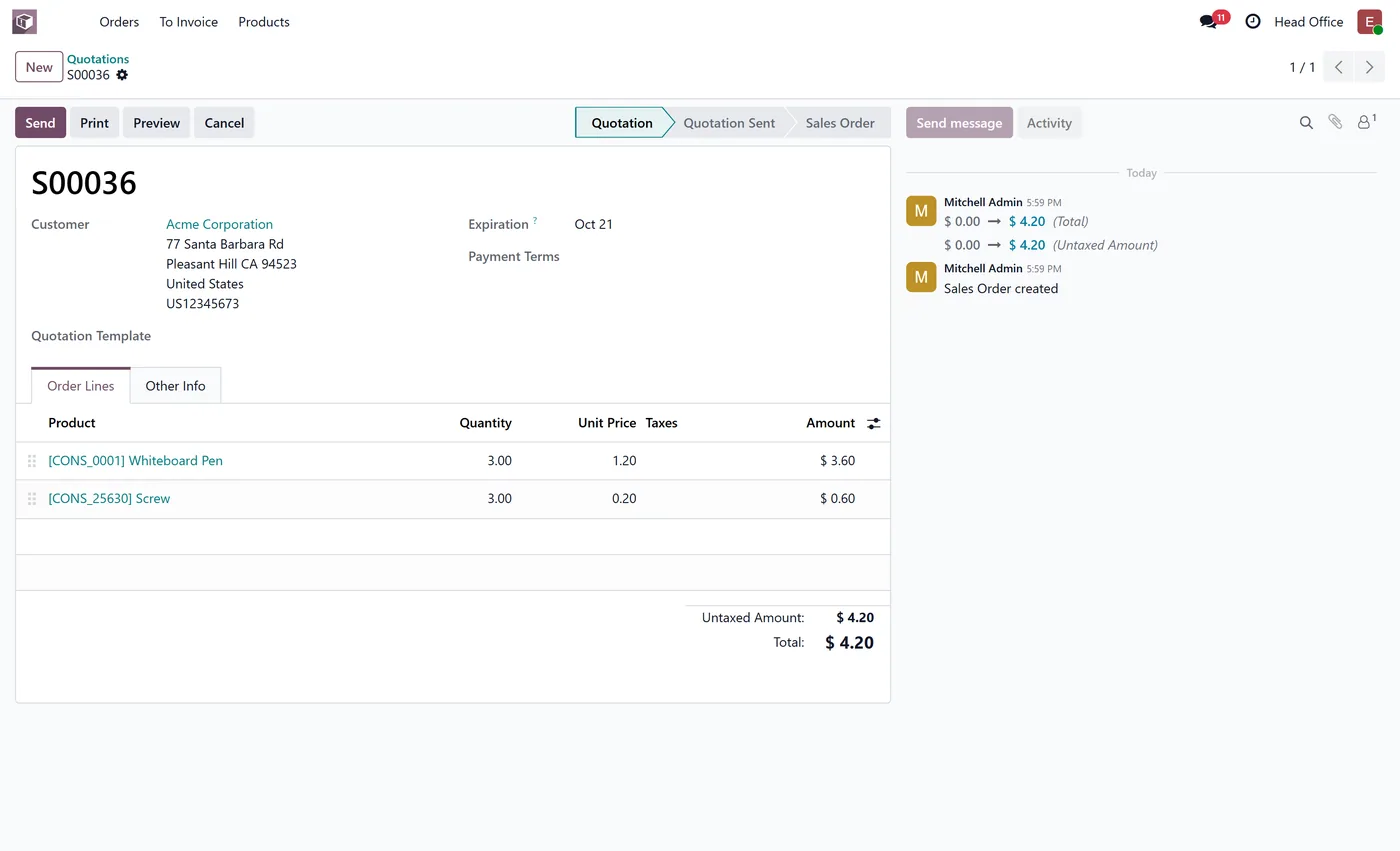
Task: Click the S00036 order title
Action: (x=84, y=183)
